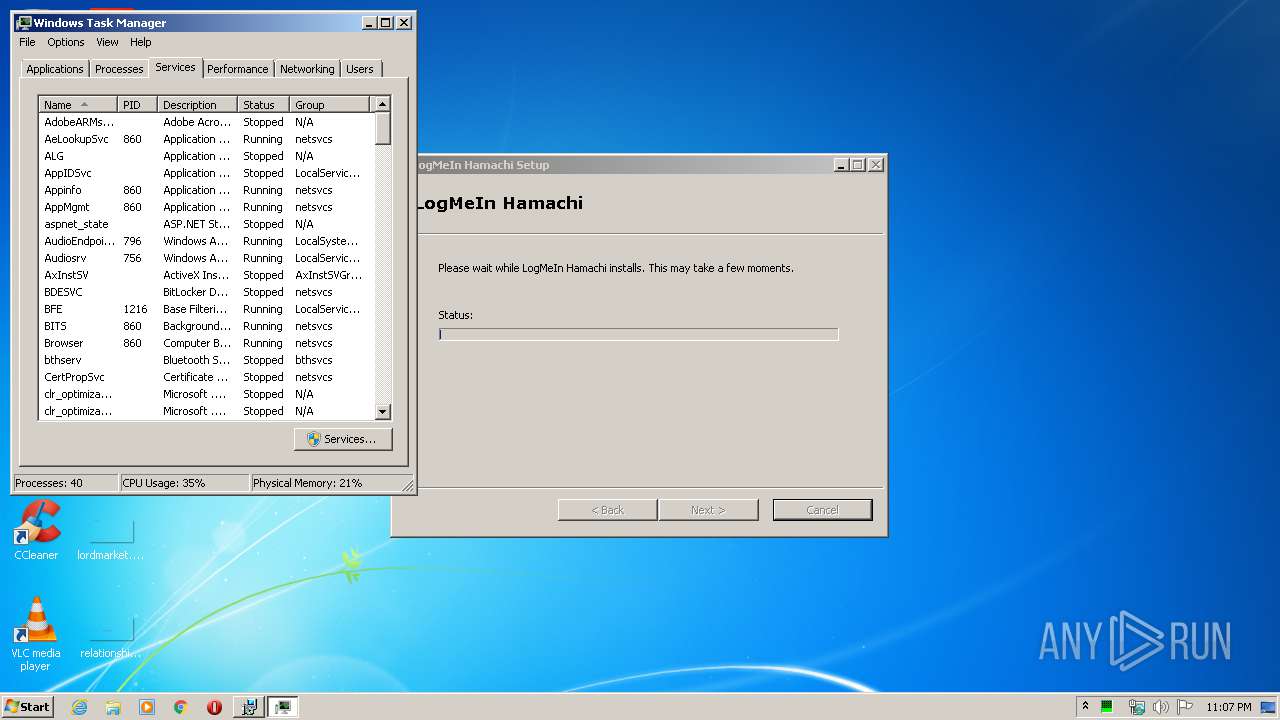The height and width of the screenshot is (720, 1280).
Task: Switch to the Users tab
Action: tap(360, 69)
